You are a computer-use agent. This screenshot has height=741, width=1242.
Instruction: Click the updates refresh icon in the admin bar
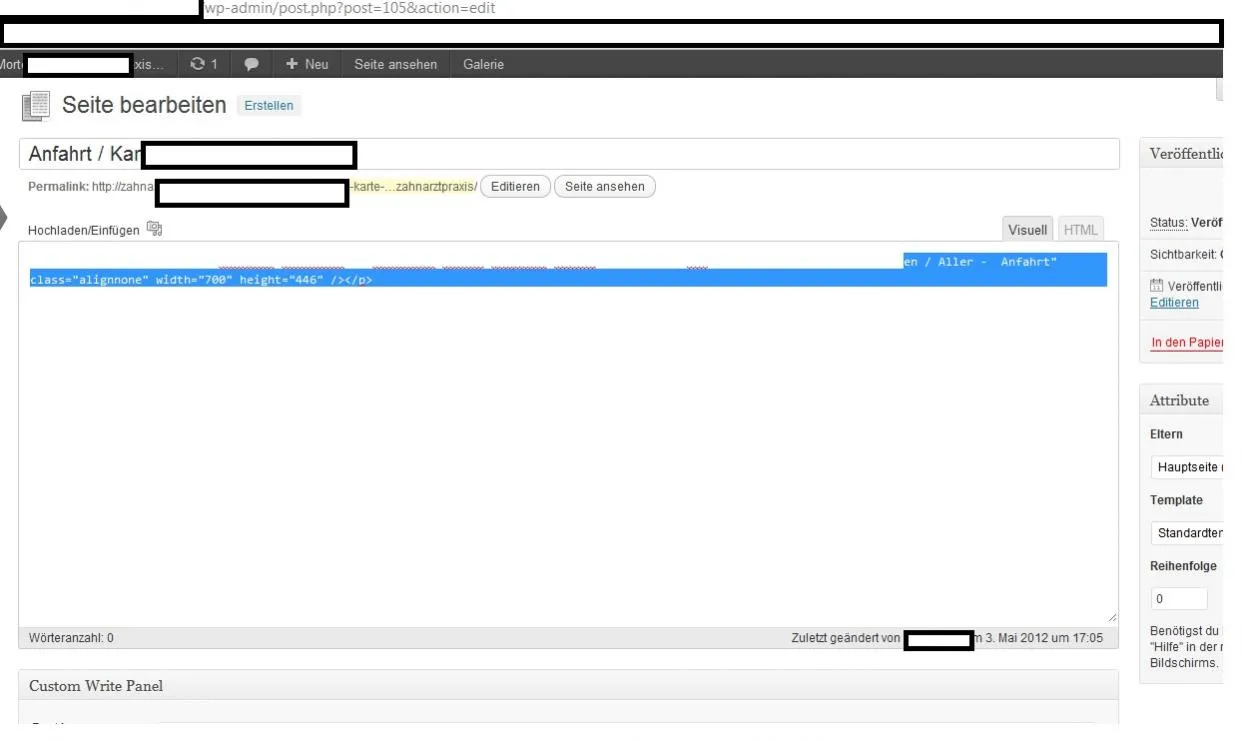pos(198,64)
